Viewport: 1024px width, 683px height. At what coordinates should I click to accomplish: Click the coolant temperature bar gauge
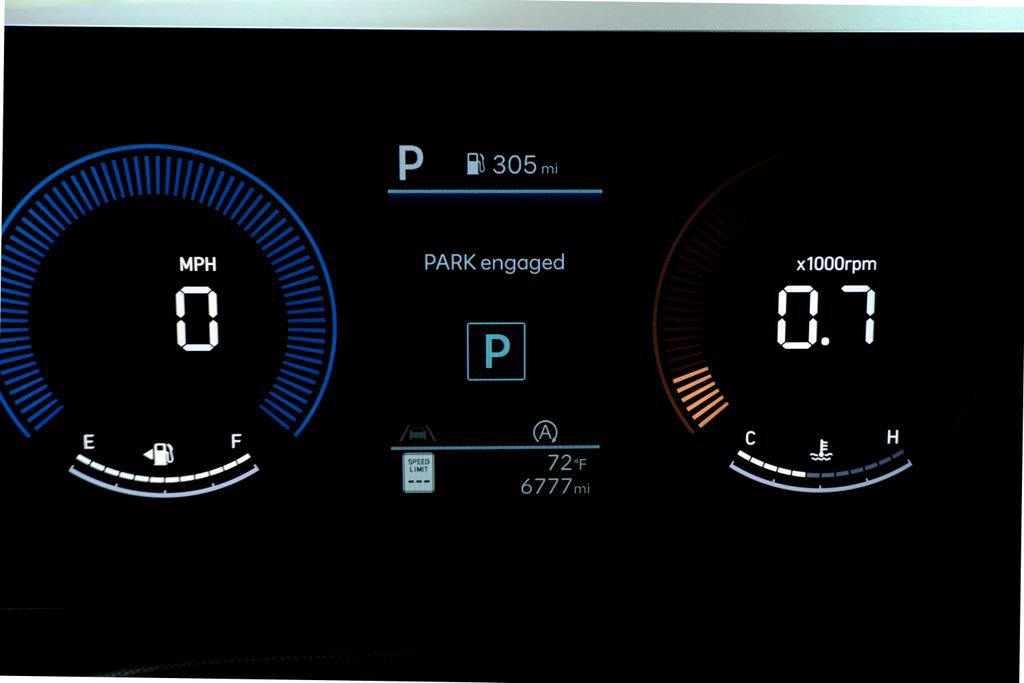(820, 471)
